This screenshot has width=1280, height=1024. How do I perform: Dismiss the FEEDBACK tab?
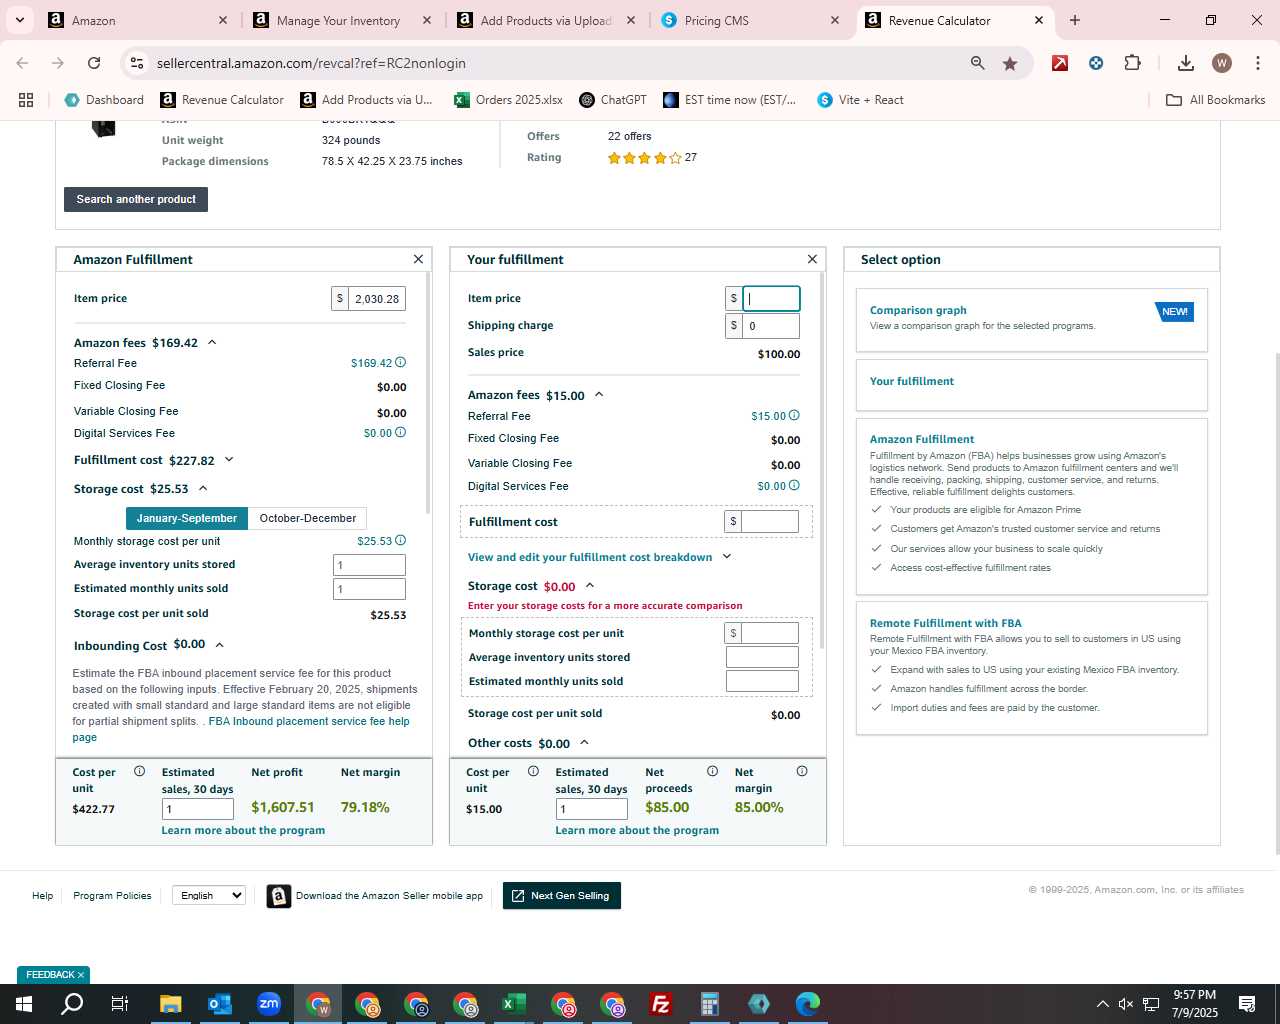pyautogui.click(x=81, y=974)
